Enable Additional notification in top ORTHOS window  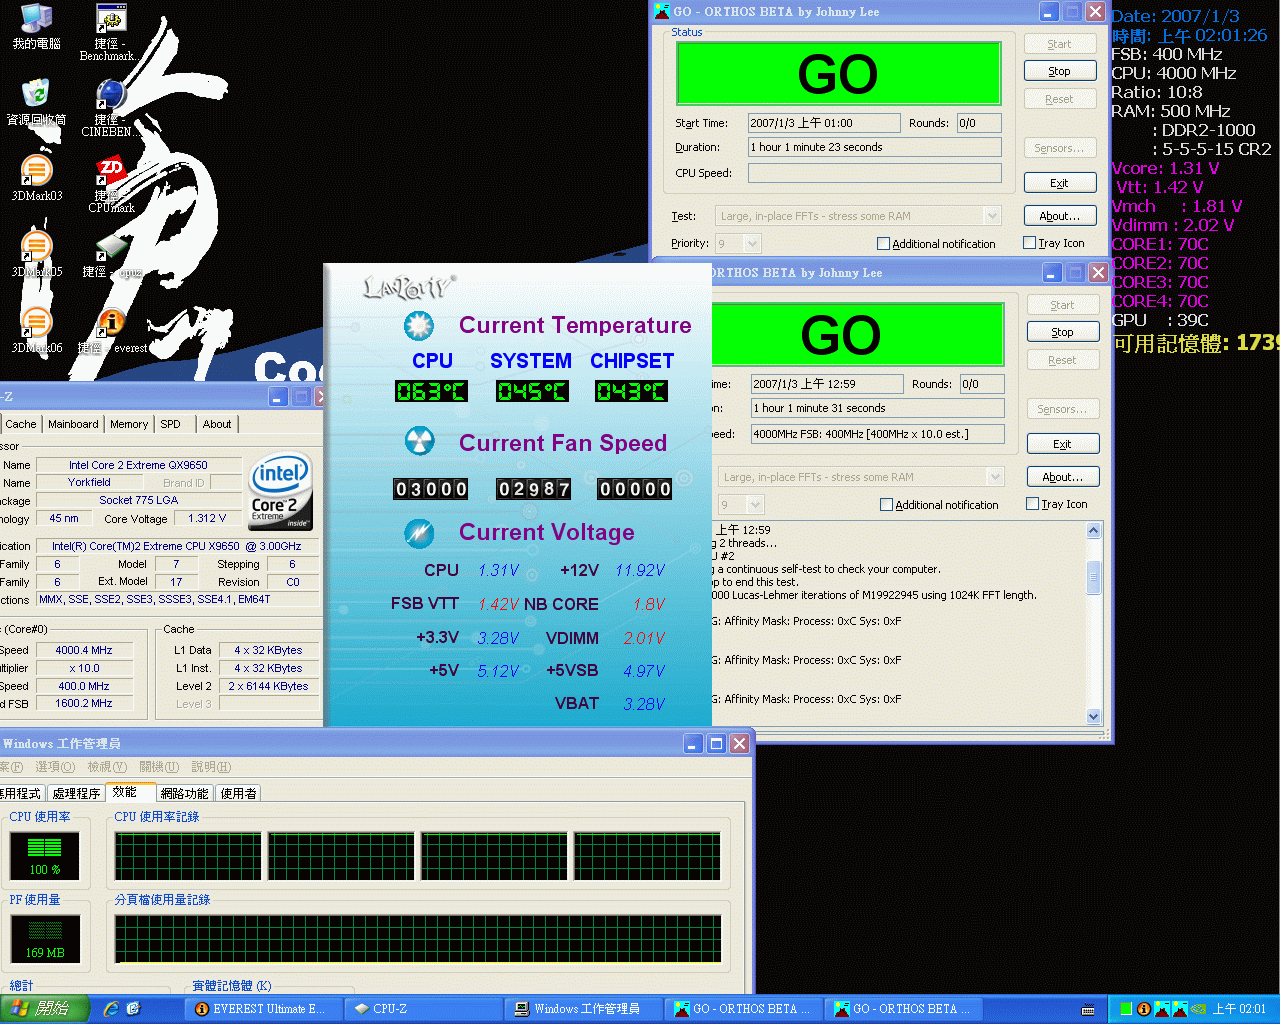[x=883, y=243]
